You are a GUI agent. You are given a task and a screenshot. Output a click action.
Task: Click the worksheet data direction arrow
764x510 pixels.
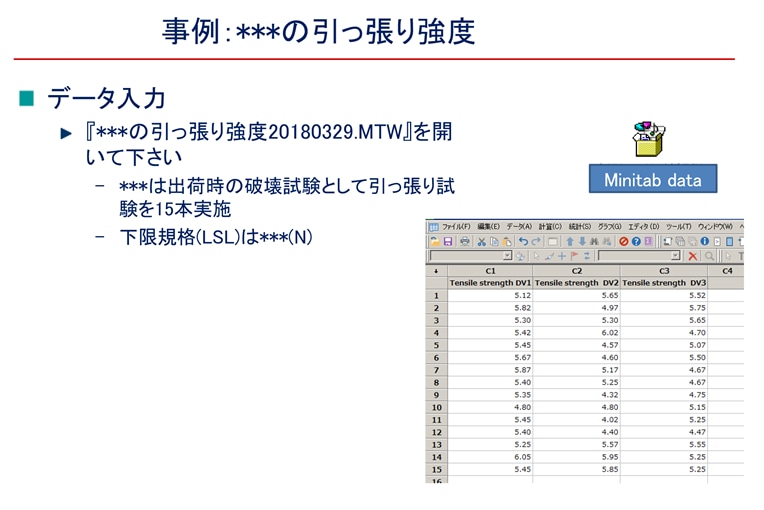[x=436, y=271]
